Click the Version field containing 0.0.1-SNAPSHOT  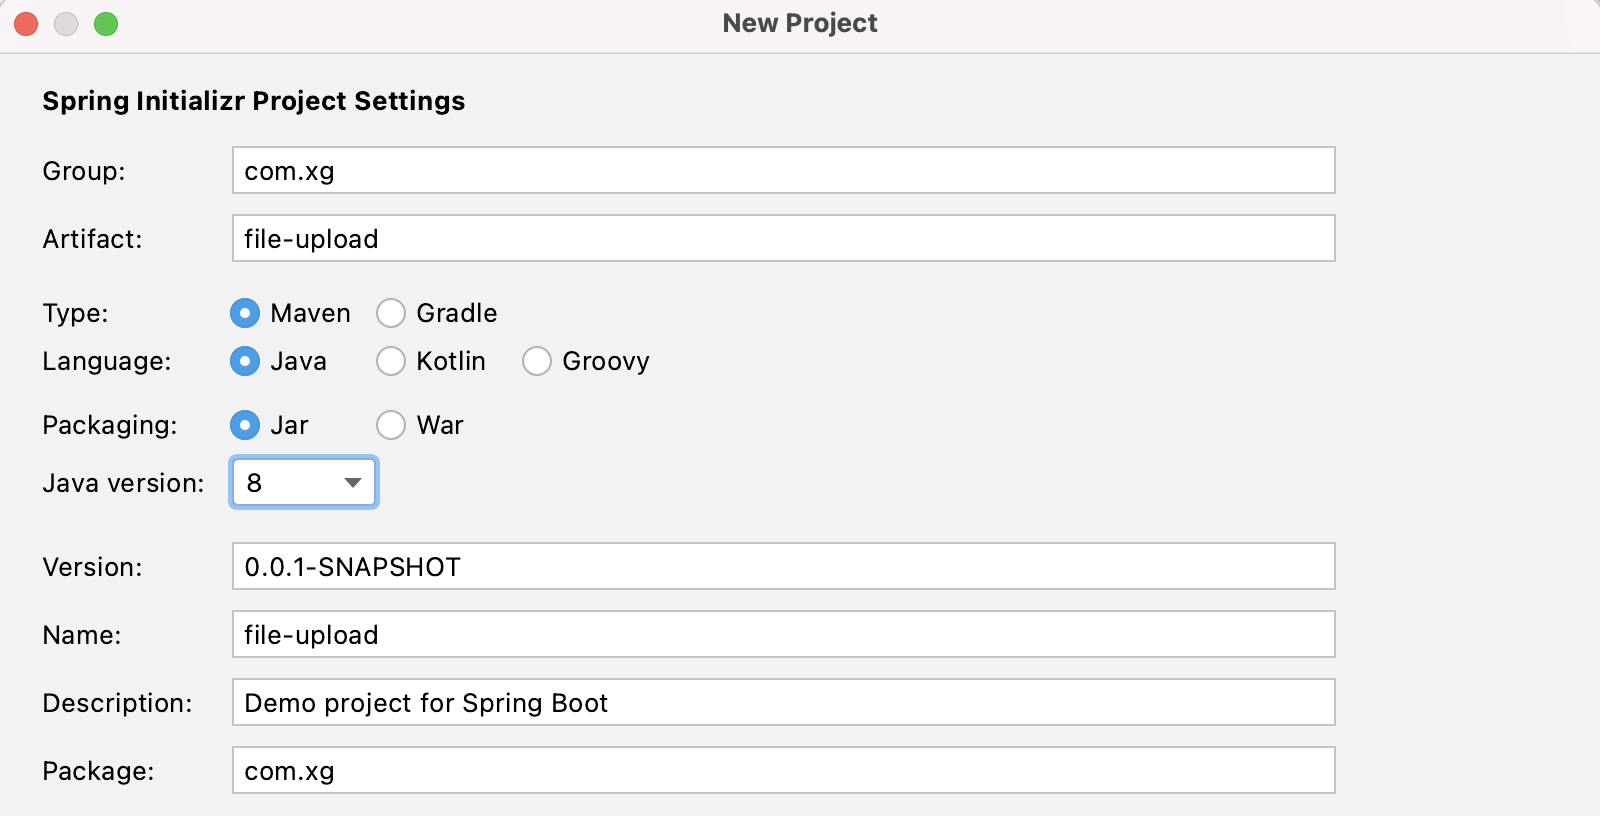[x=783, y=567]
